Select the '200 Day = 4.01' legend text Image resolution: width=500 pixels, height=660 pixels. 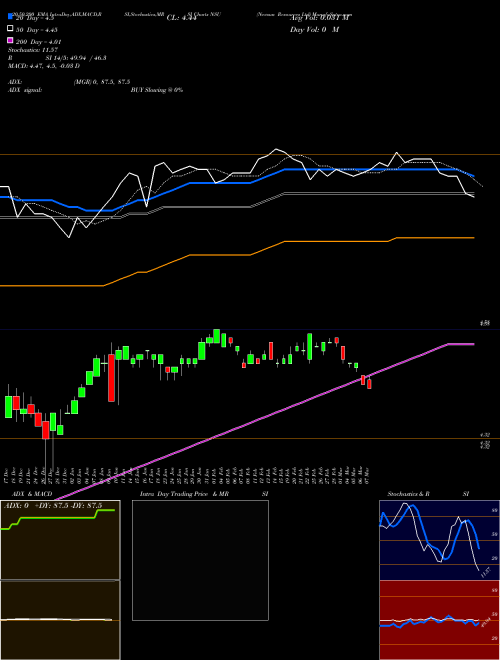39,42
